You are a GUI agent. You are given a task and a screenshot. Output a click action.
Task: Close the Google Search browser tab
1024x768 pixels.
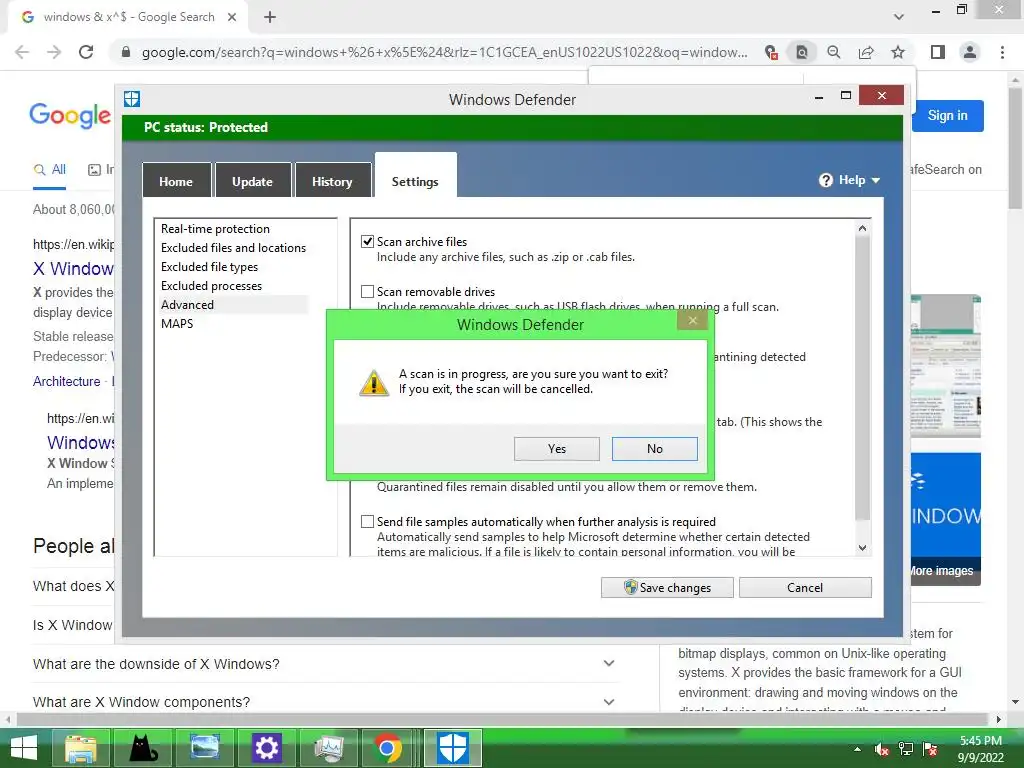(232, 17)
